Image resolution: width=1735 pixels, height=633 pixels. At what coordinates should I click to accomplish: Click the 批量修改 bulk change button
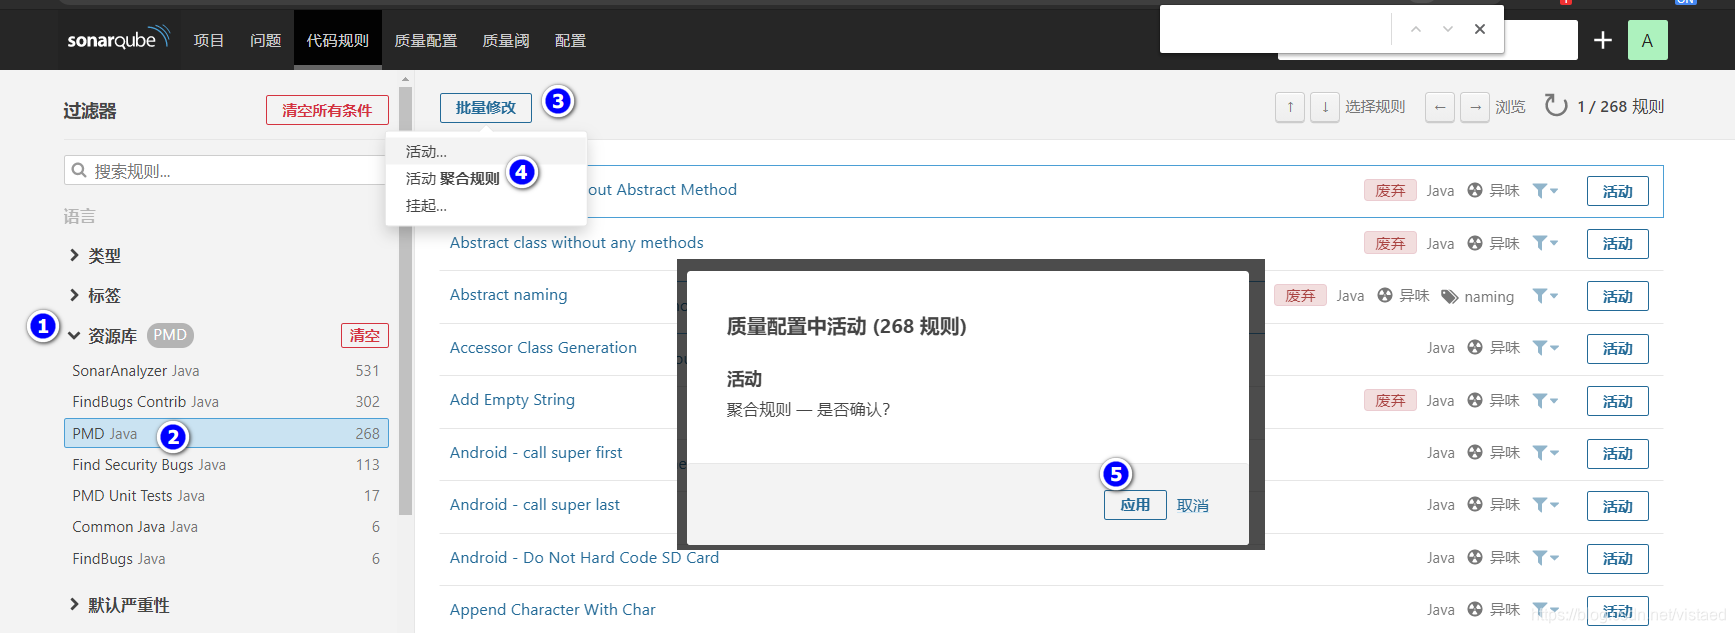(x=486, y=107)
